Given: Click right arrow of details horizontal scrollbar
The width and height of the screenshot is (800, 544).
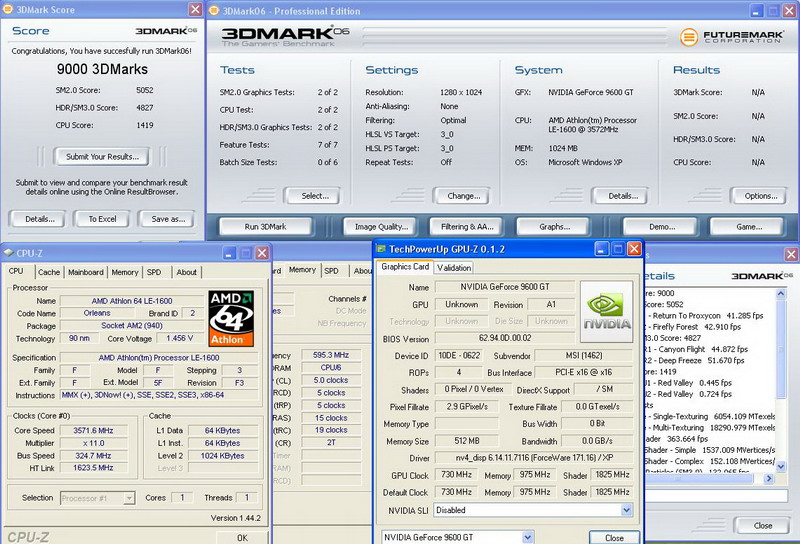Looking at the screenshot, I should pyautogui.click(x=769, y=479).
